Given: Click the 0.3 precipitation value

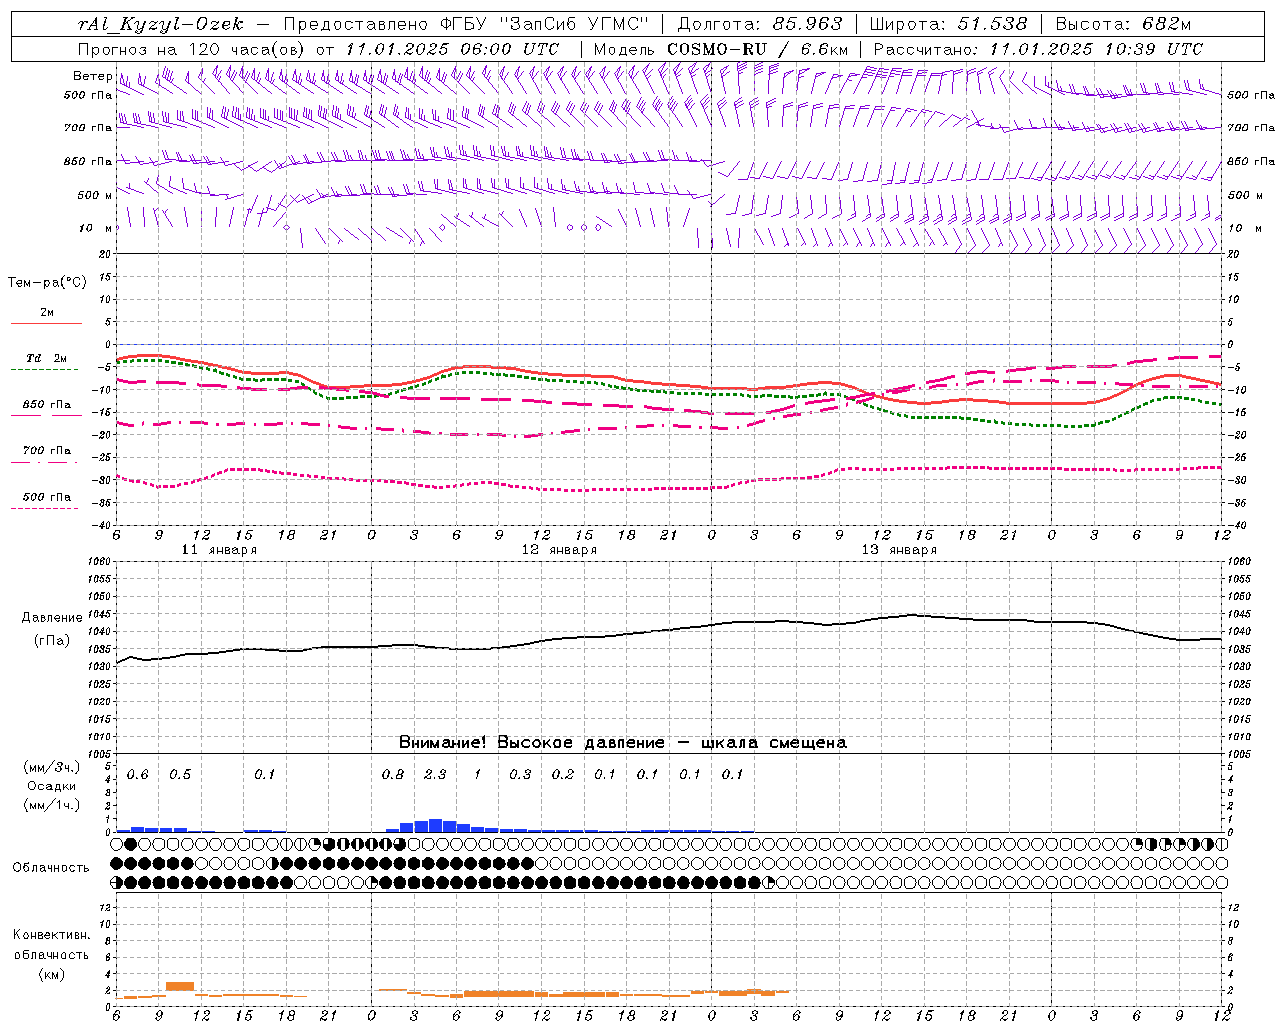Looking at the screenshot, I should (x=520, y=774).
